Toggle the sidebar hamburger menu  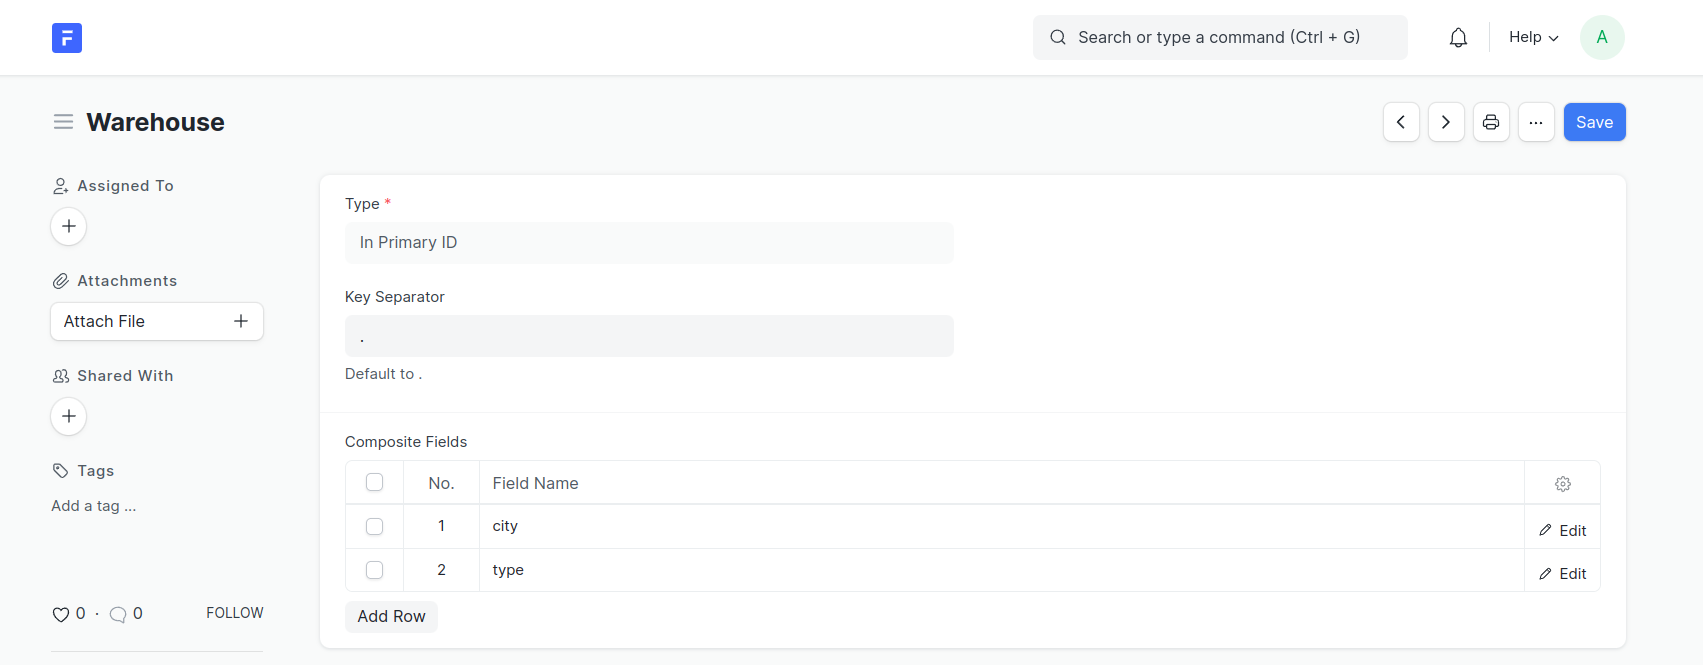click(63, 122)
